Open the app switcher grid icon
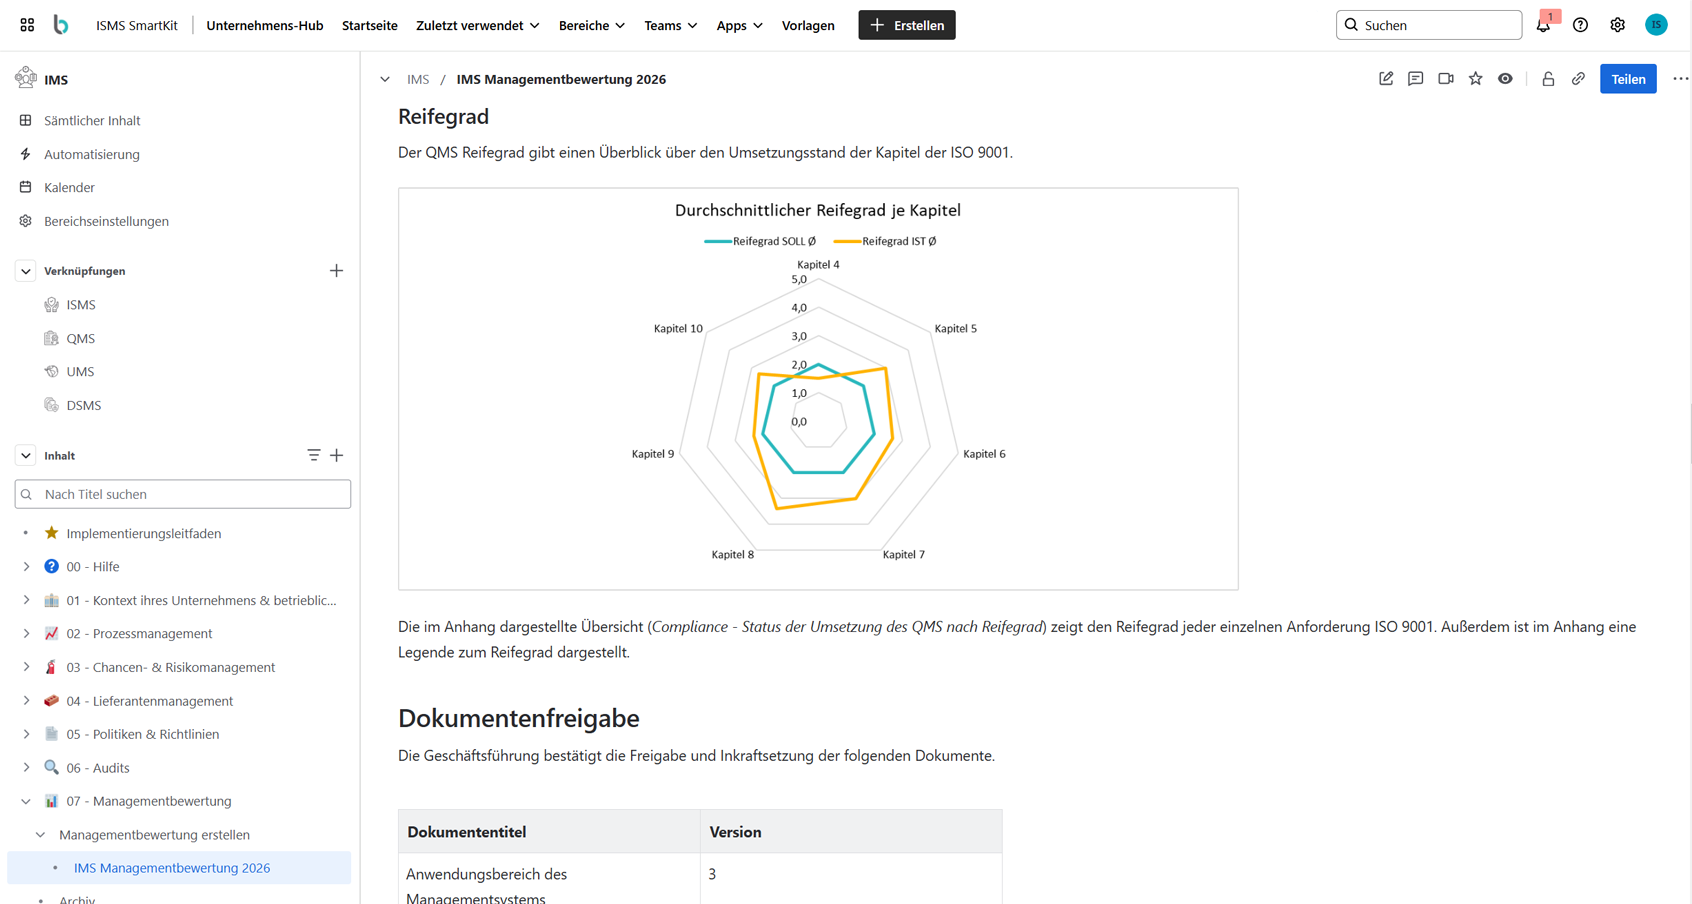The width and height of the screenshot is (1692, 904). pos(27,25)
